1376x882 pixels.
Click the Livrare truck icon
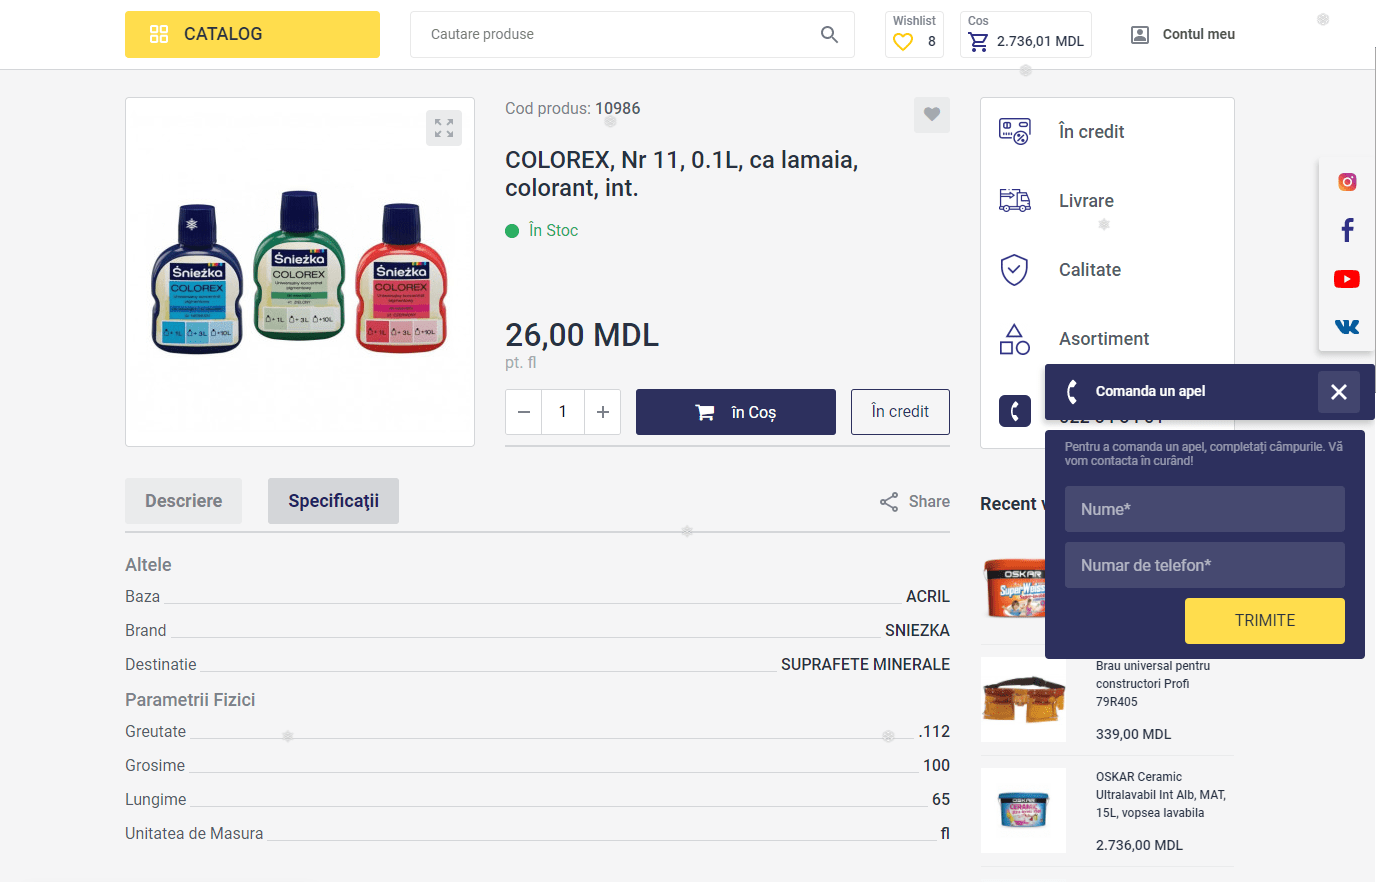click(1015, 200)
